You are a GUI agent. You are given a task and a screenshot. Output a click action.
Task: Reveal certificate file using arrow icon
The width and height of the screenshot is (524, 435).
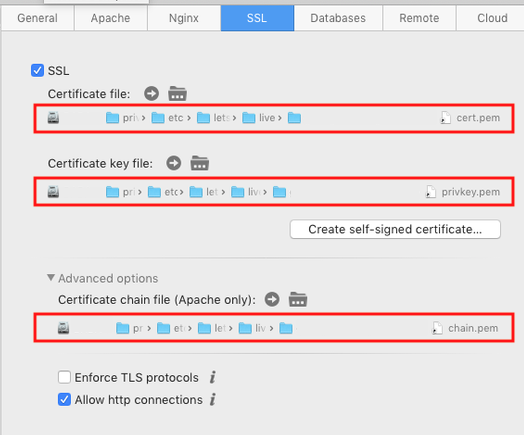[x=151, y=94]
